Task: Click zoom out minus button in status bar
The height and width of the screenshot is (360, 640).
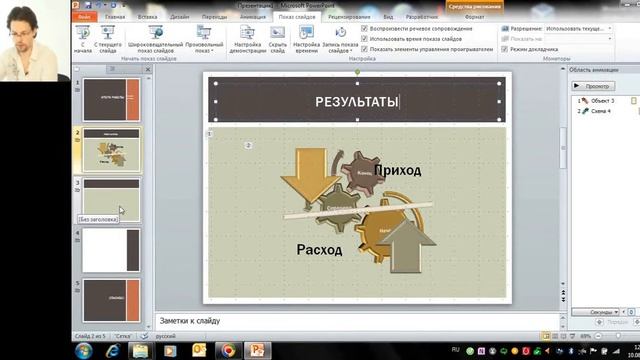Action: click(598, 336)
